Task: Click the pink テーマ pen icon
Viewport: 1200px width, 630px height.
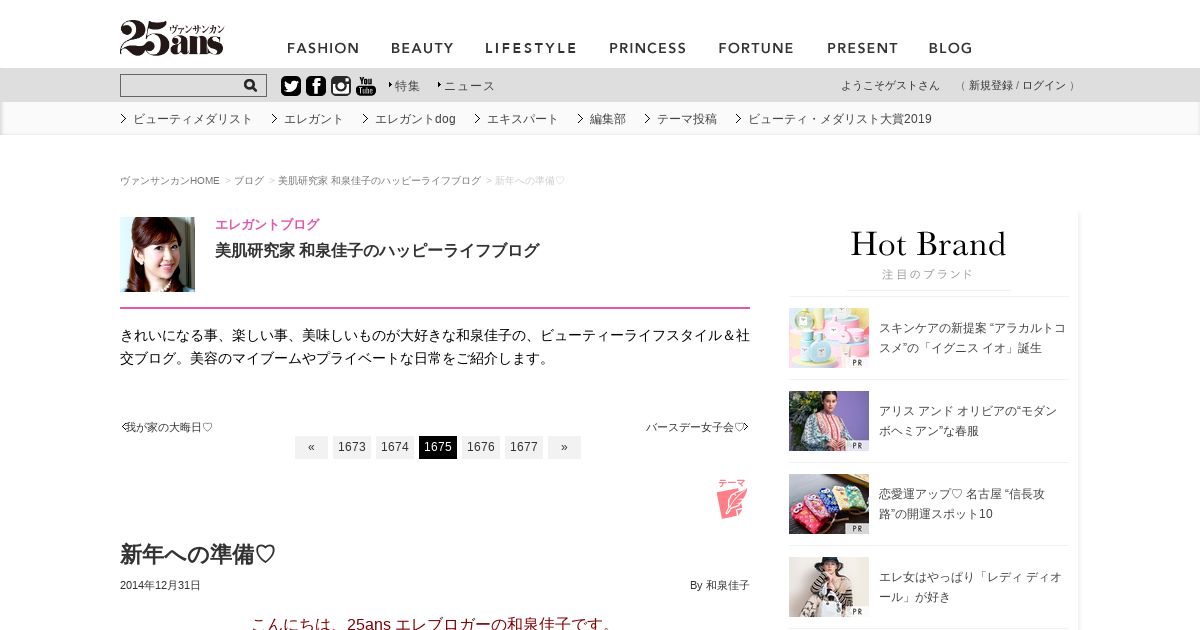Action: tap(732, 498)
